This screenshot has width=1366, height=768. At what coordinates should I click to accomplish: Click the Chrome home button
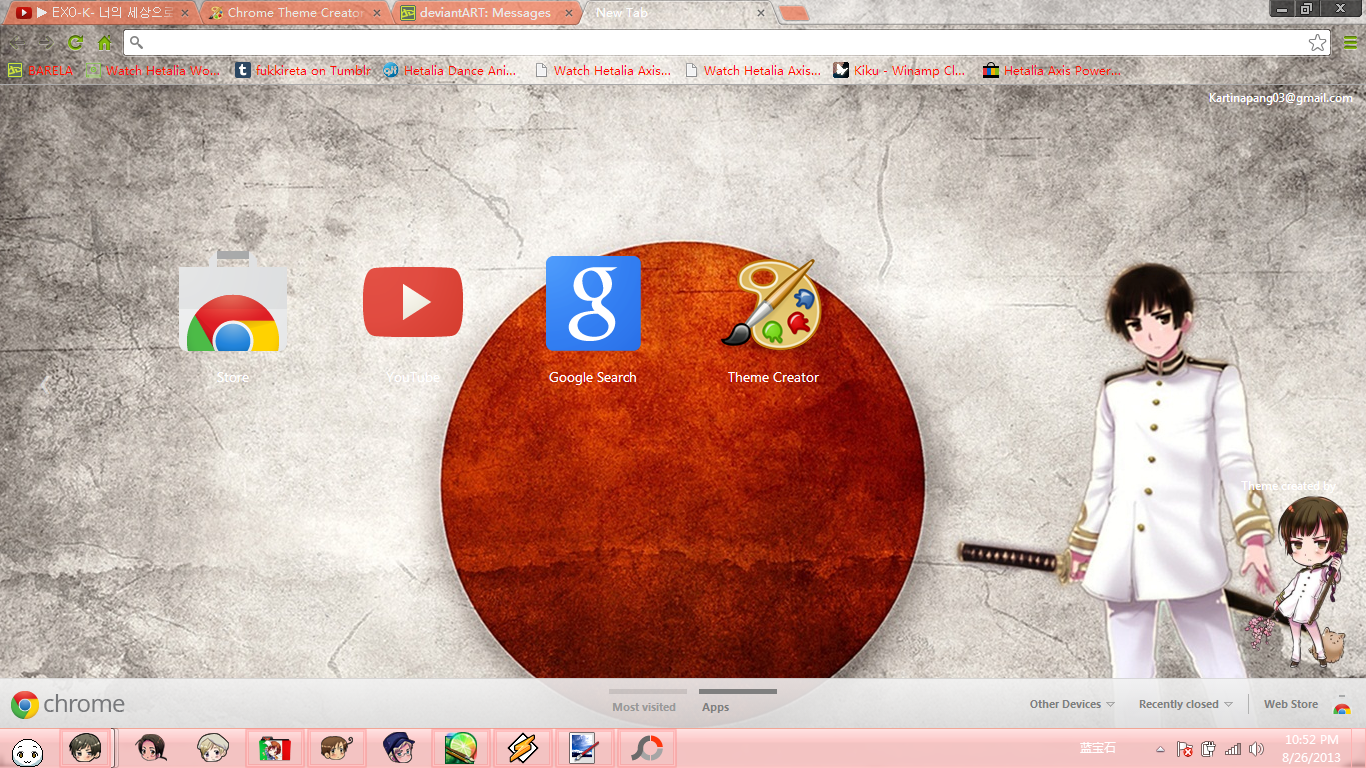point(103,43)
